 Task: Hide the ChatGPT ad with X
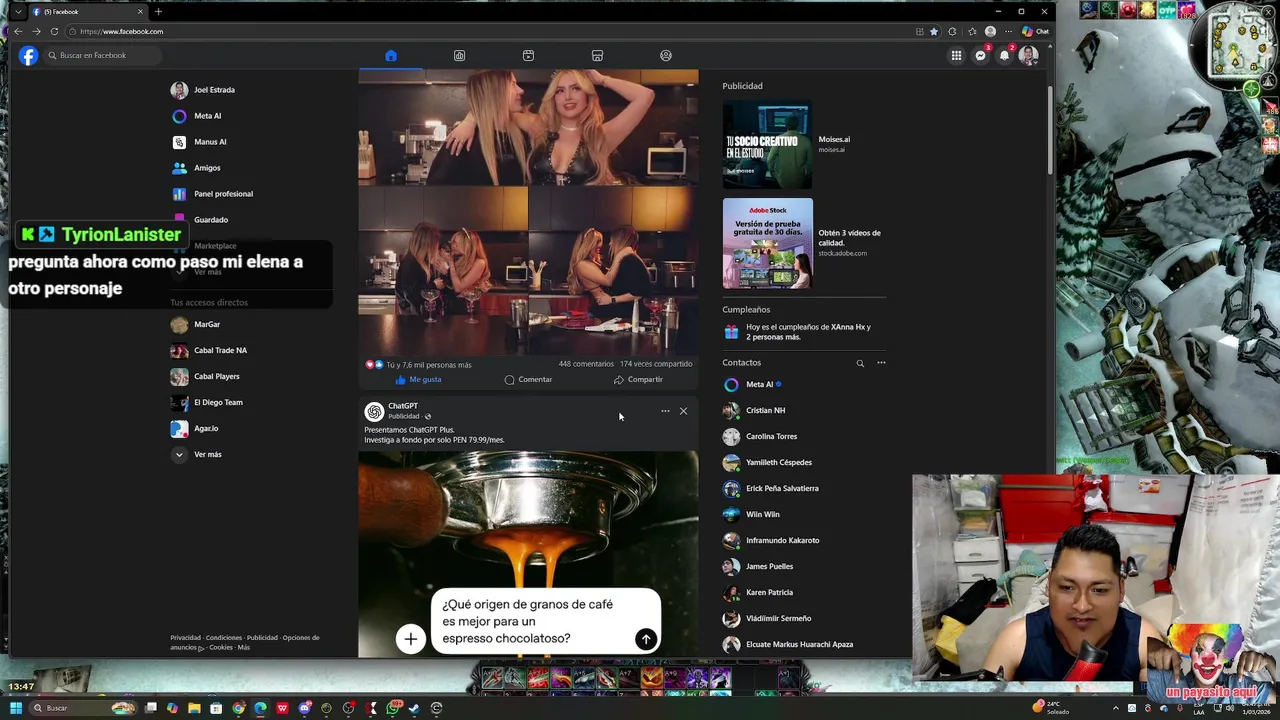pos(683,411)
